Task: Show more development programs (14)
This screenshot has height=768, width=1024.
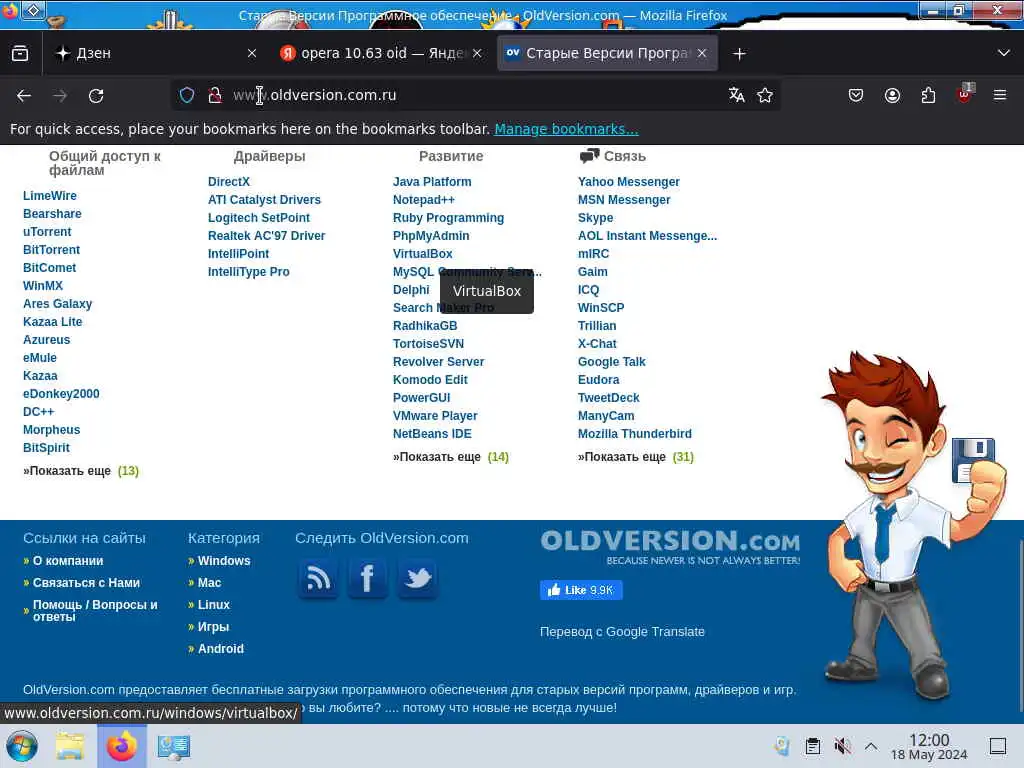Action: [x=451, y=457]
